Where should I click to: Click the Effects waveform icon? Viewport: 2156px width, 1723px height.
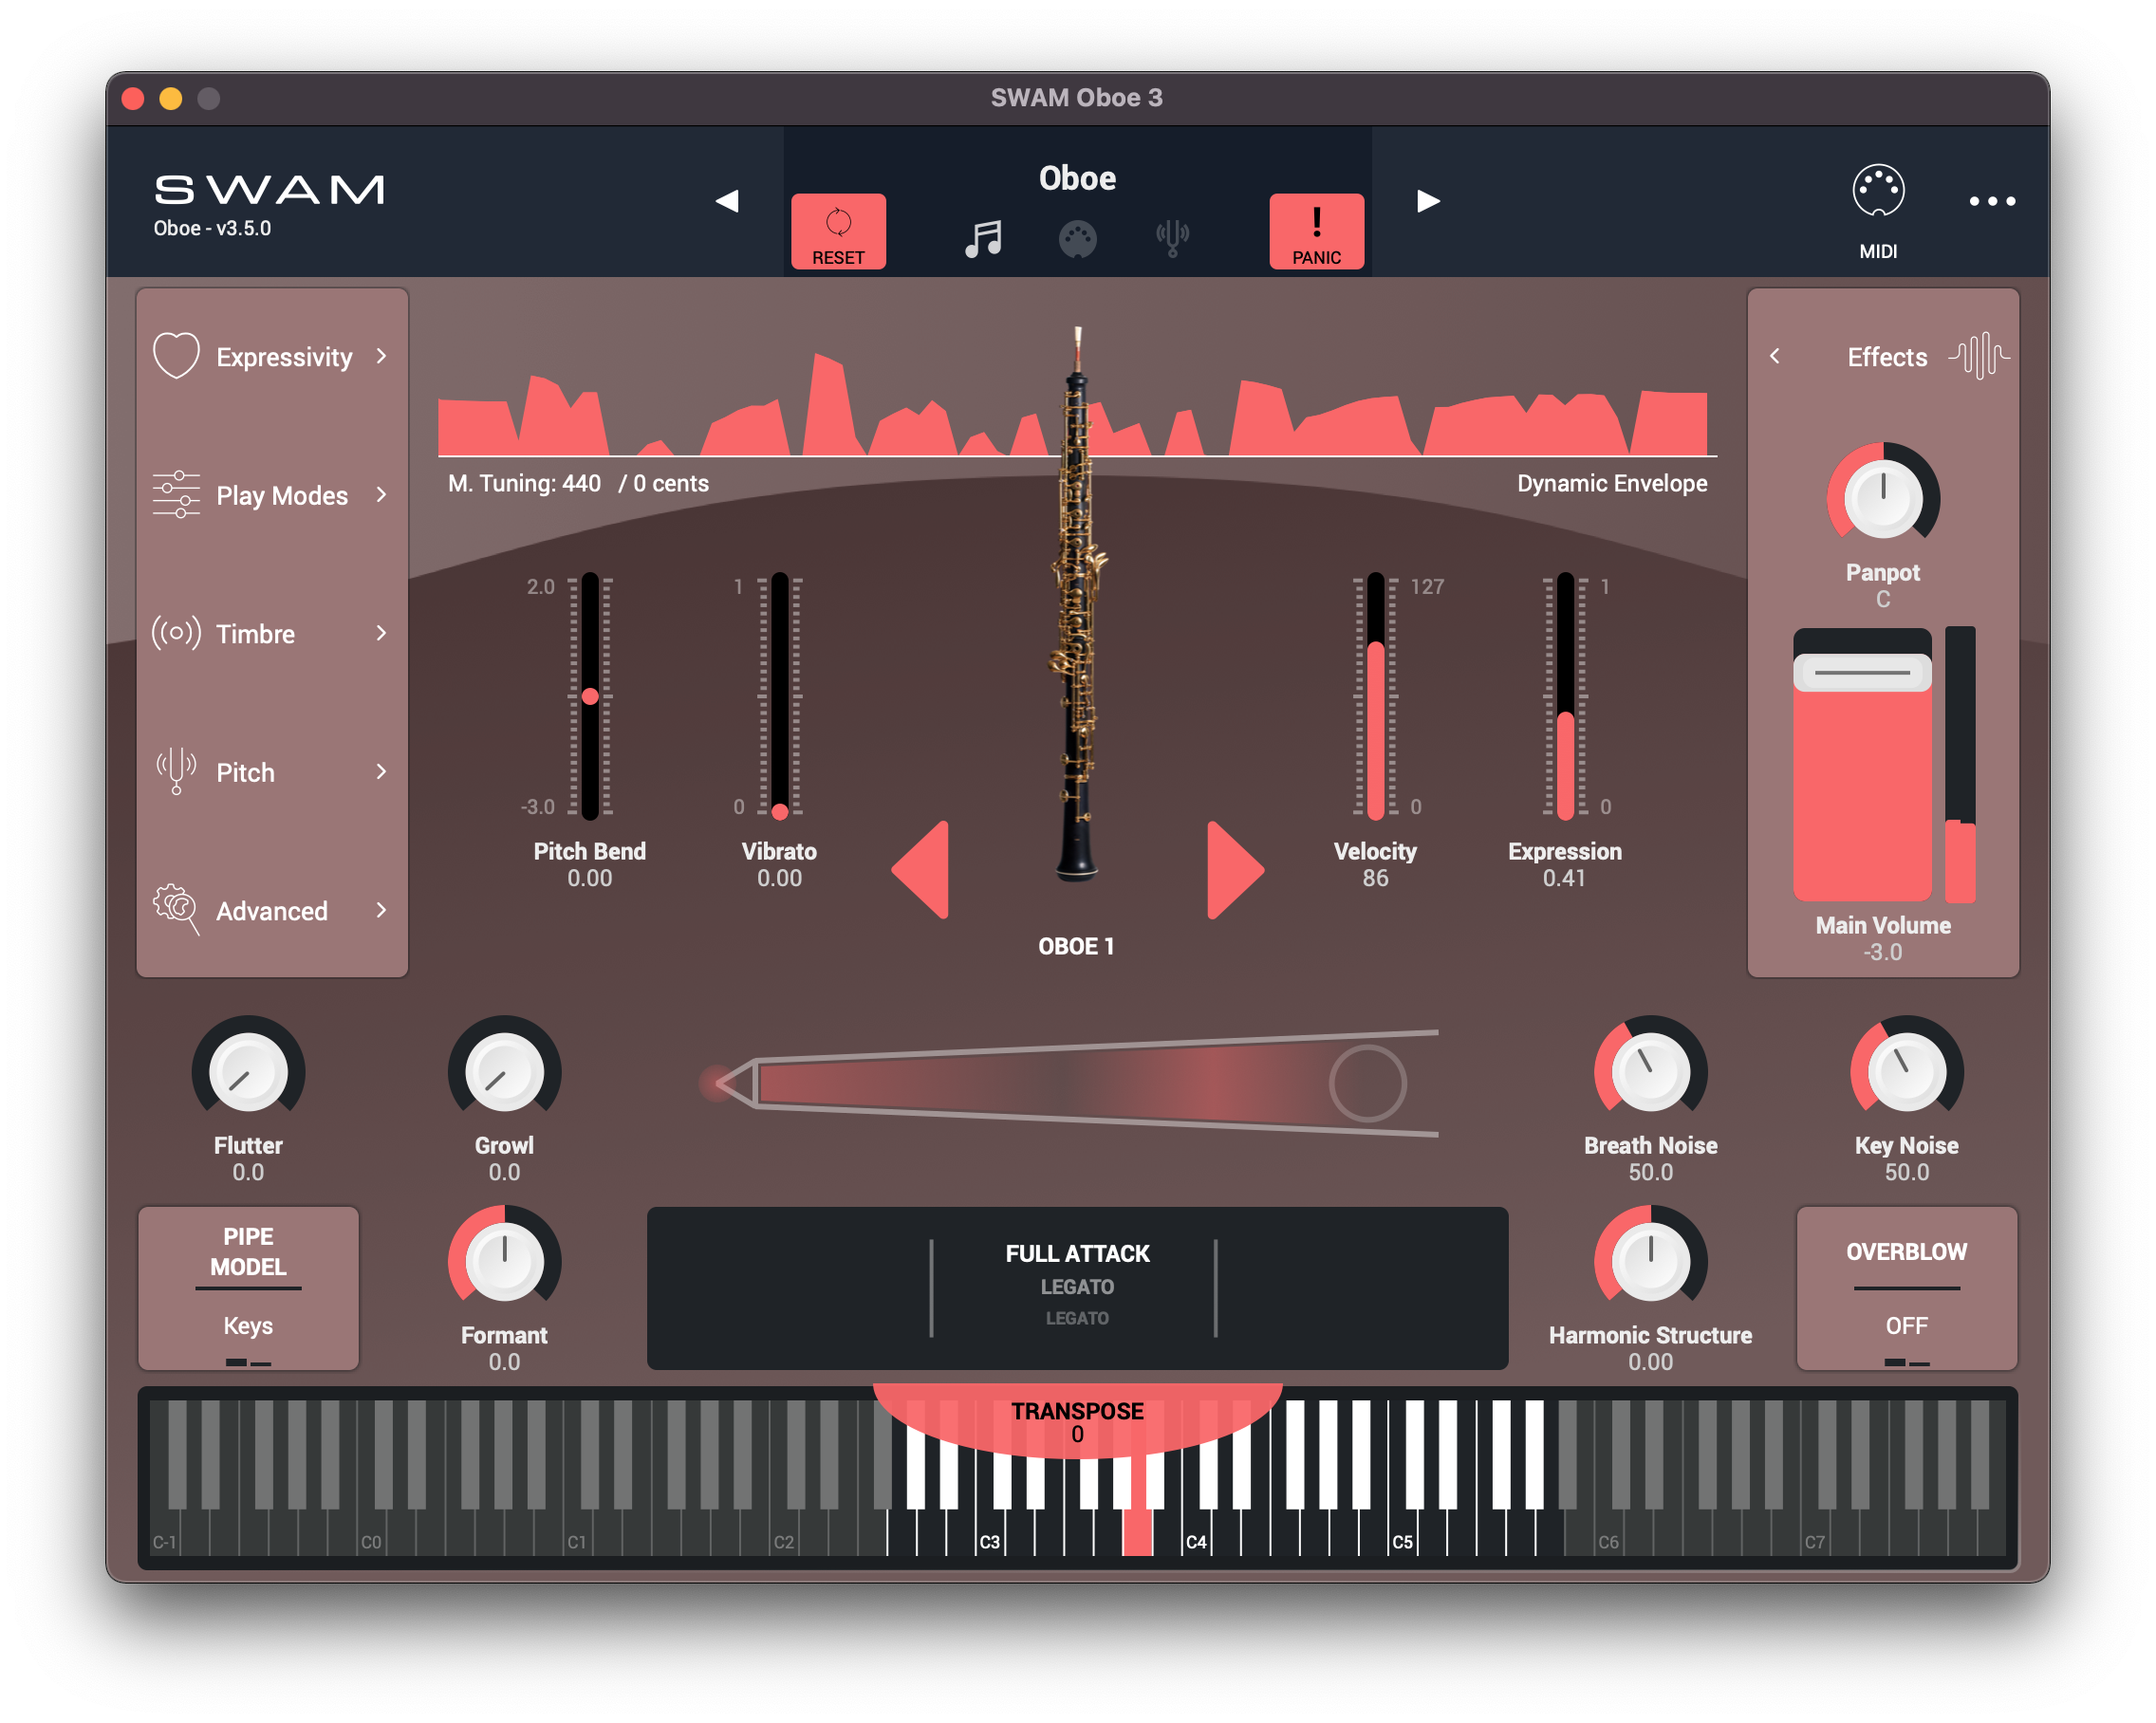pos(1979,355)
